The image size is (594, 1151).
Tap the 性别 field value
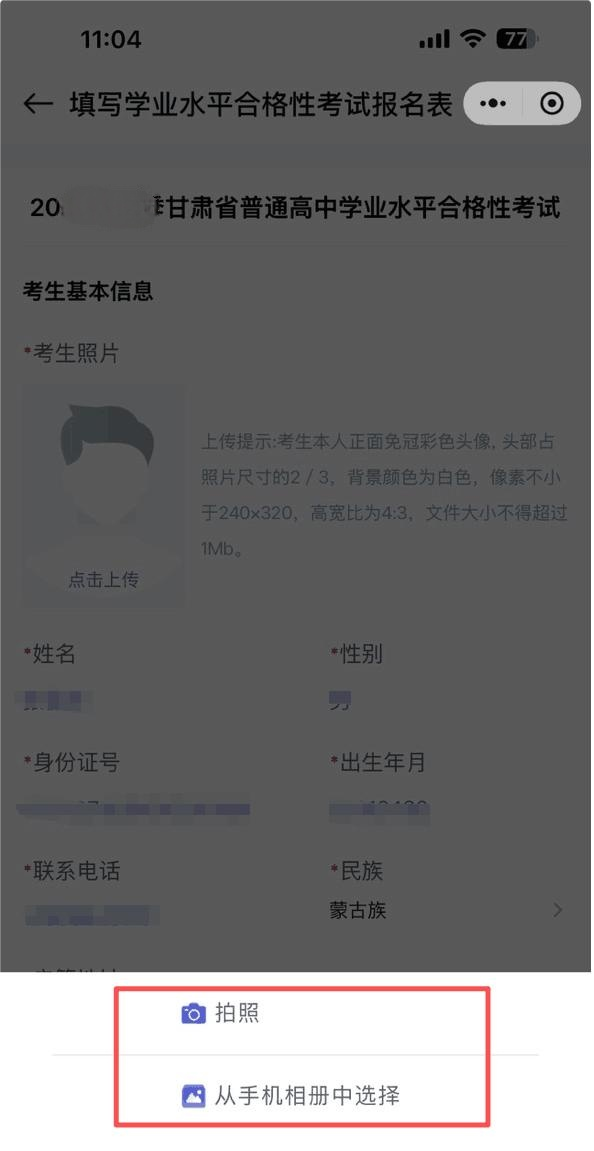point(340,702)
